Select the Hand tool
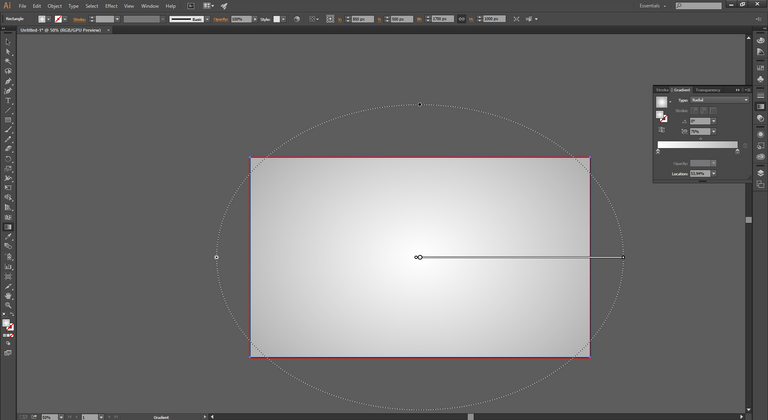The width and height of the screenshot is (768, 420). pos(8,296)
